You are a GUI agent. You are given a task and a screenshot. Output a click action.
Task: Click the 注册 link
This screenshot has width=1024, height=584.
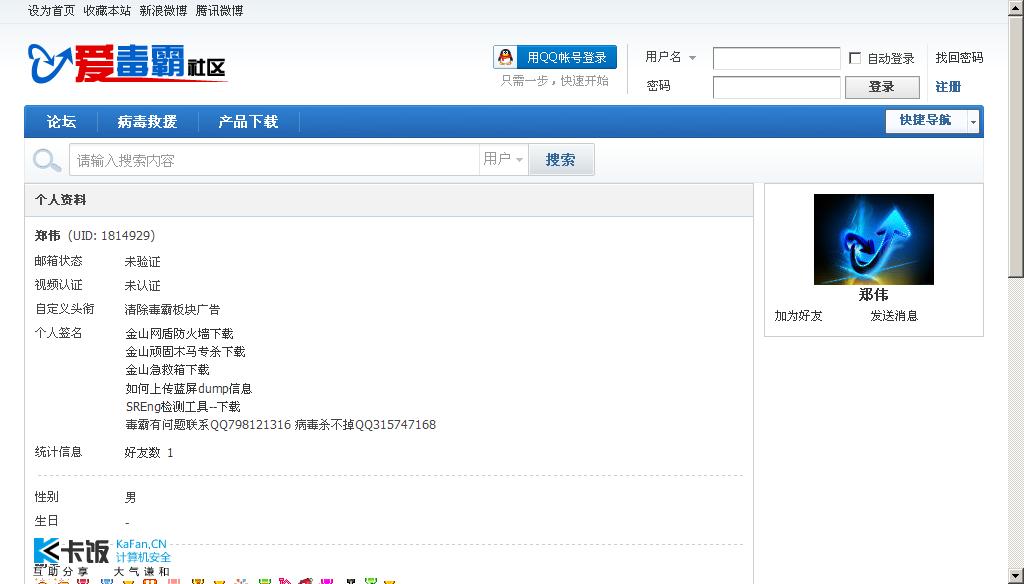coord(948,87)
